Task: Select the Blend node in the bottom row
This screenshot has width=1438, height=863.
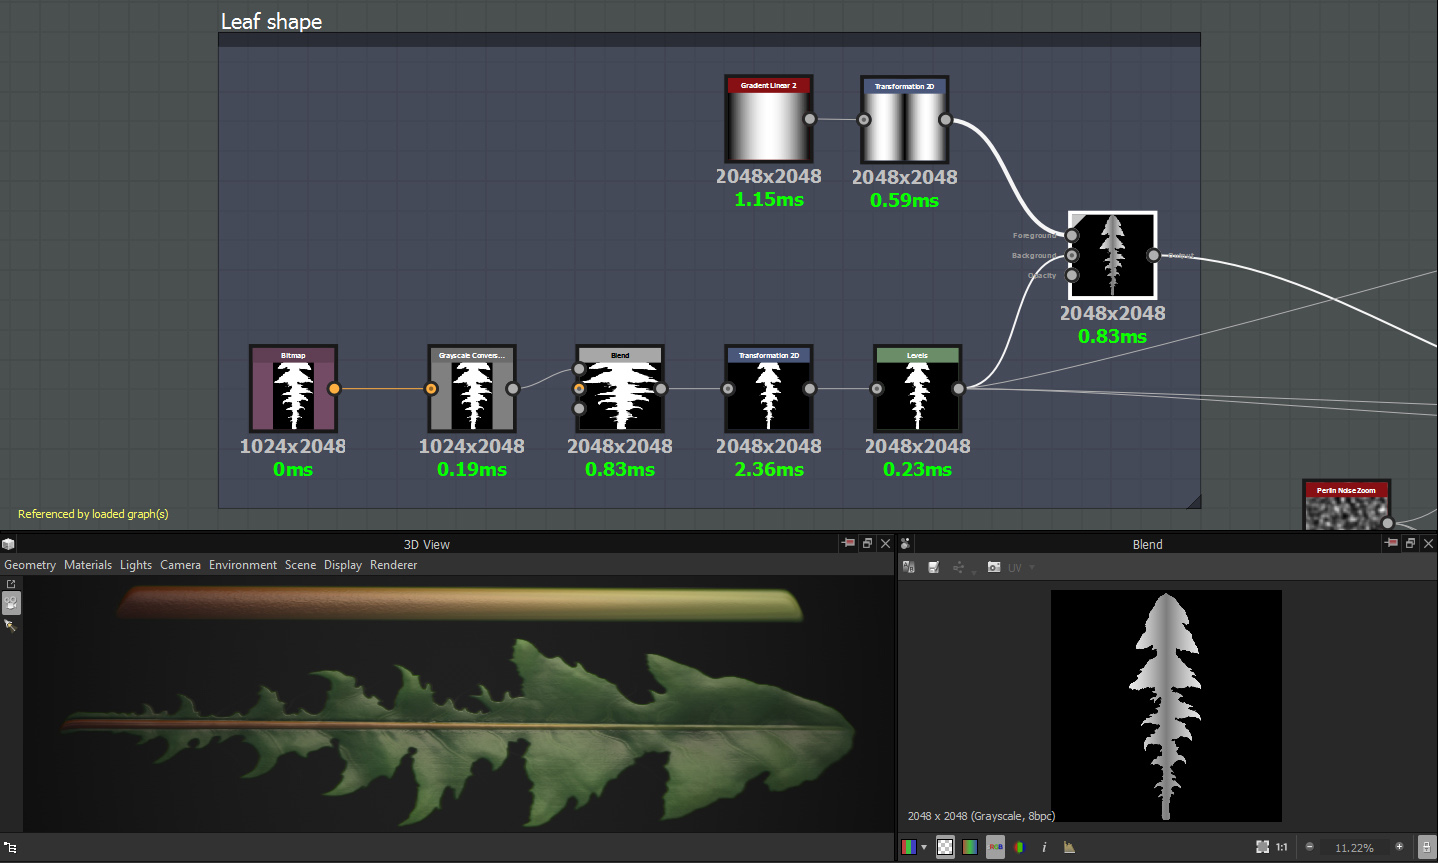Action: [620, 389]
